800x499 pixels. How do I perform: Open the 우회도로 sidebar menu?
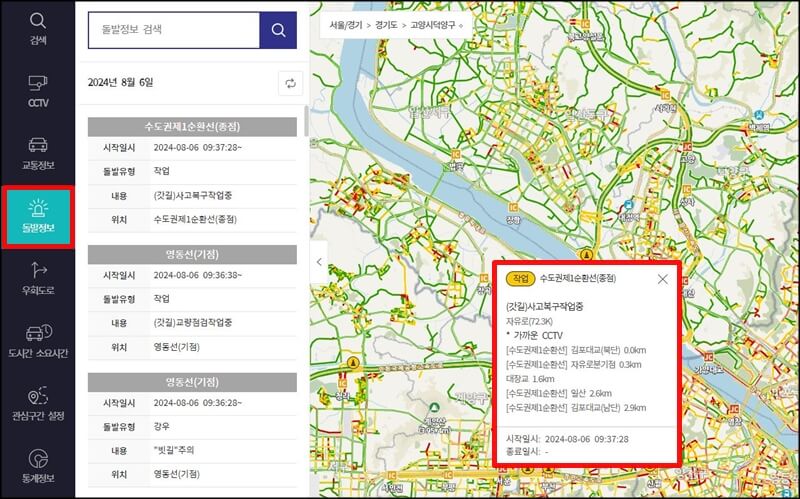pyautogui.click(x=38, y=279)
